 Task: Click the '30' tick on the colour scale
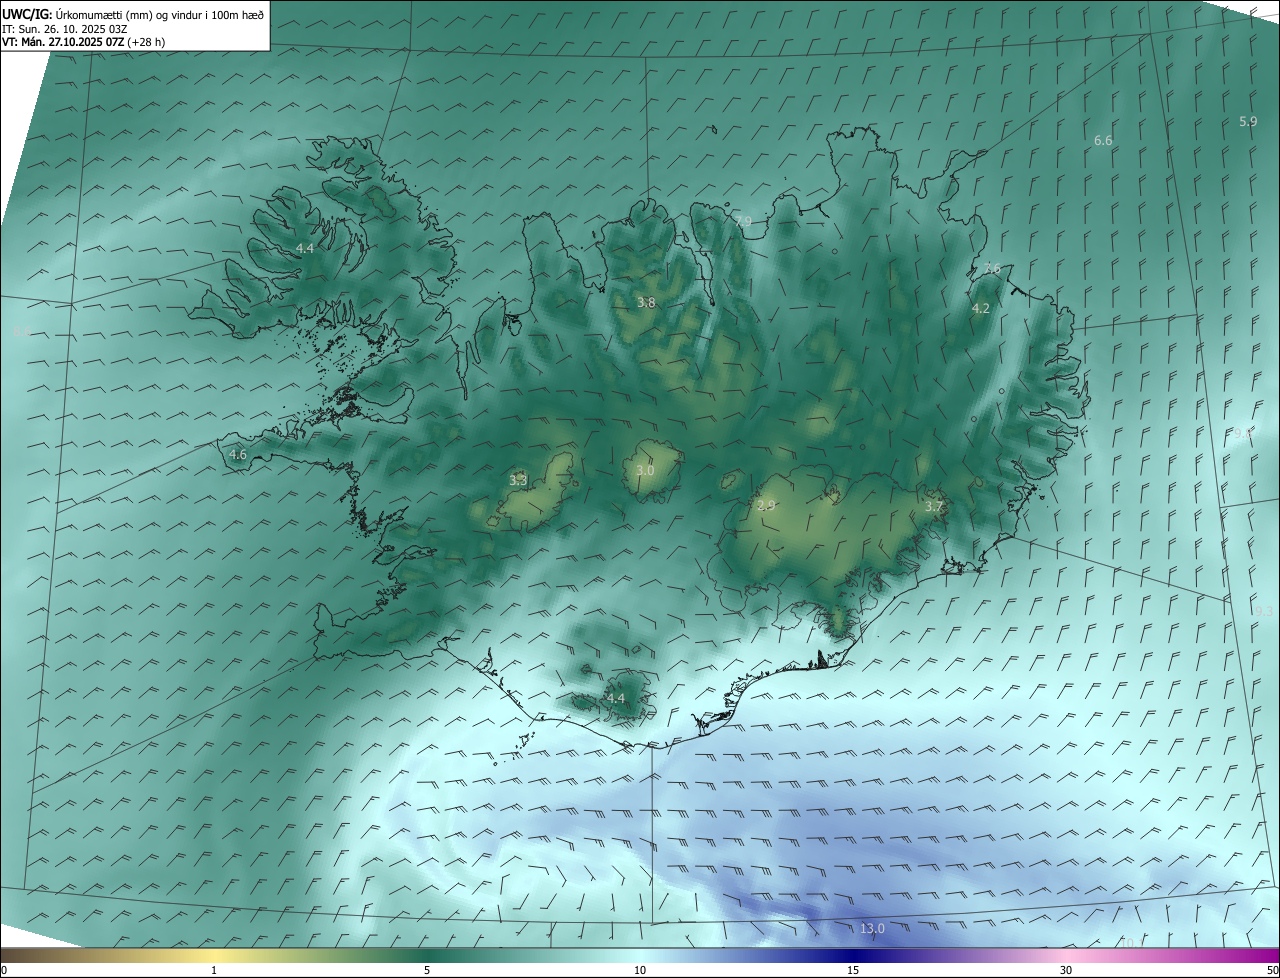coord(1066,970)
